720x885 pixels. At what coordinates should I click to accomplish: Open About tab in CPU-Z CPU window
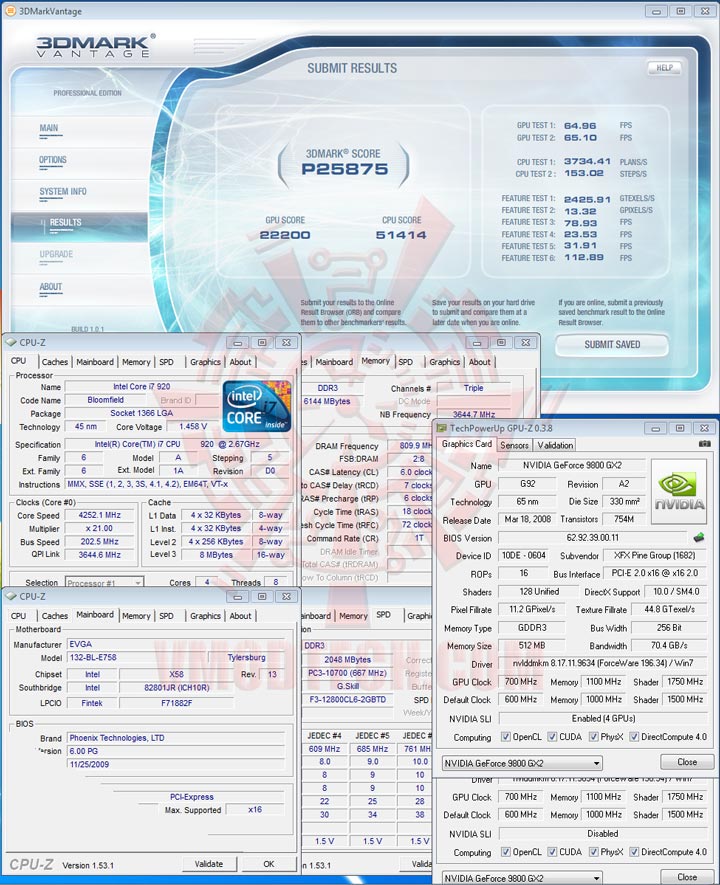[240, 362]
